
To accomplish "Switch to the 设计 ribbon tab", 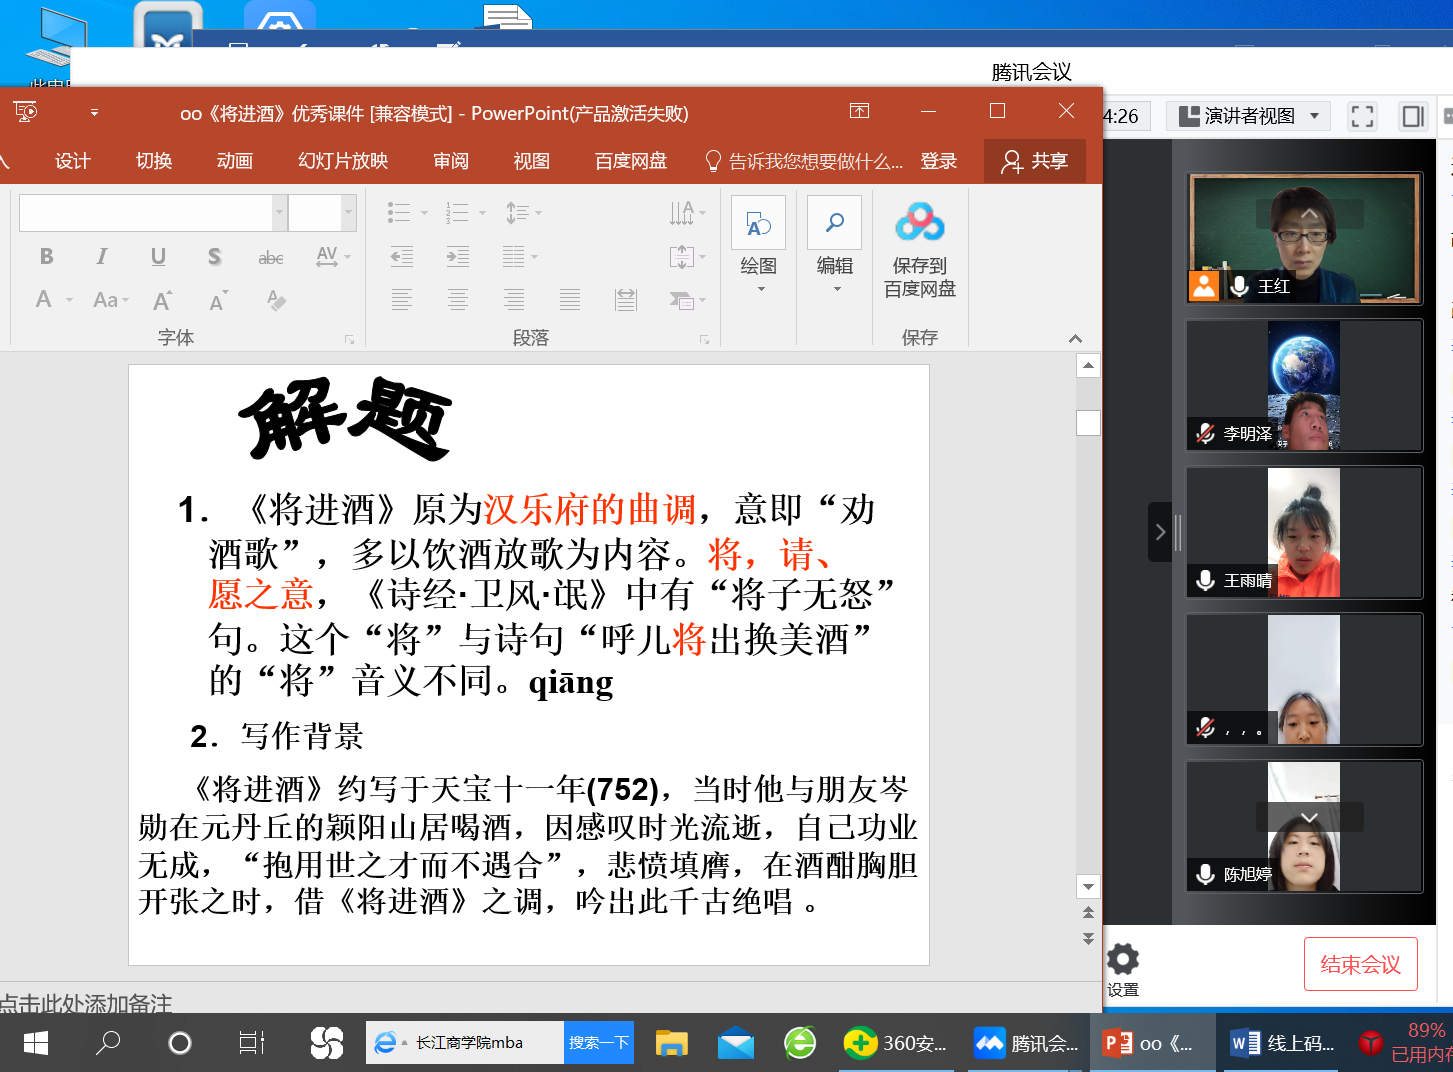I will (71, 161).
